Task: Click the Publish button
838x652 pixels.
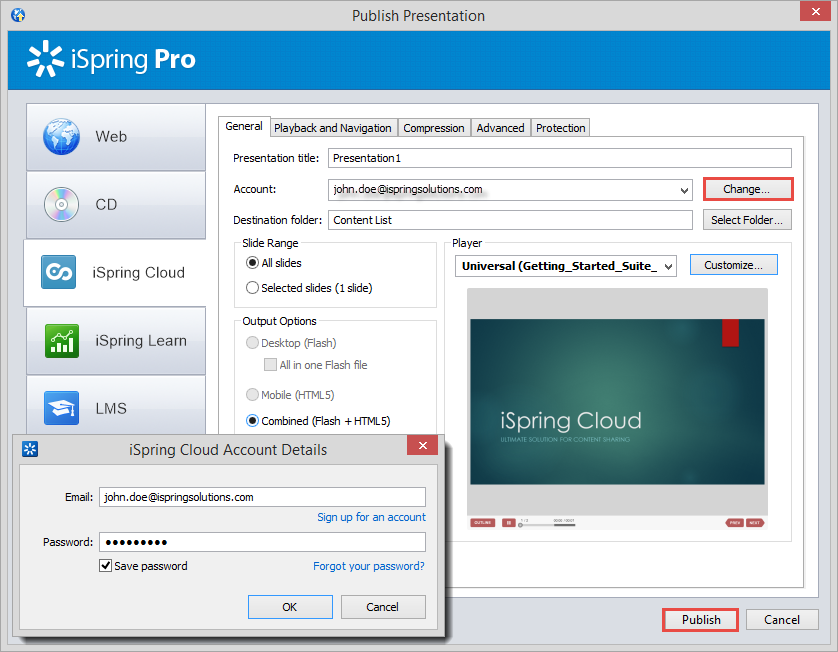Action: tap(701, 620)
